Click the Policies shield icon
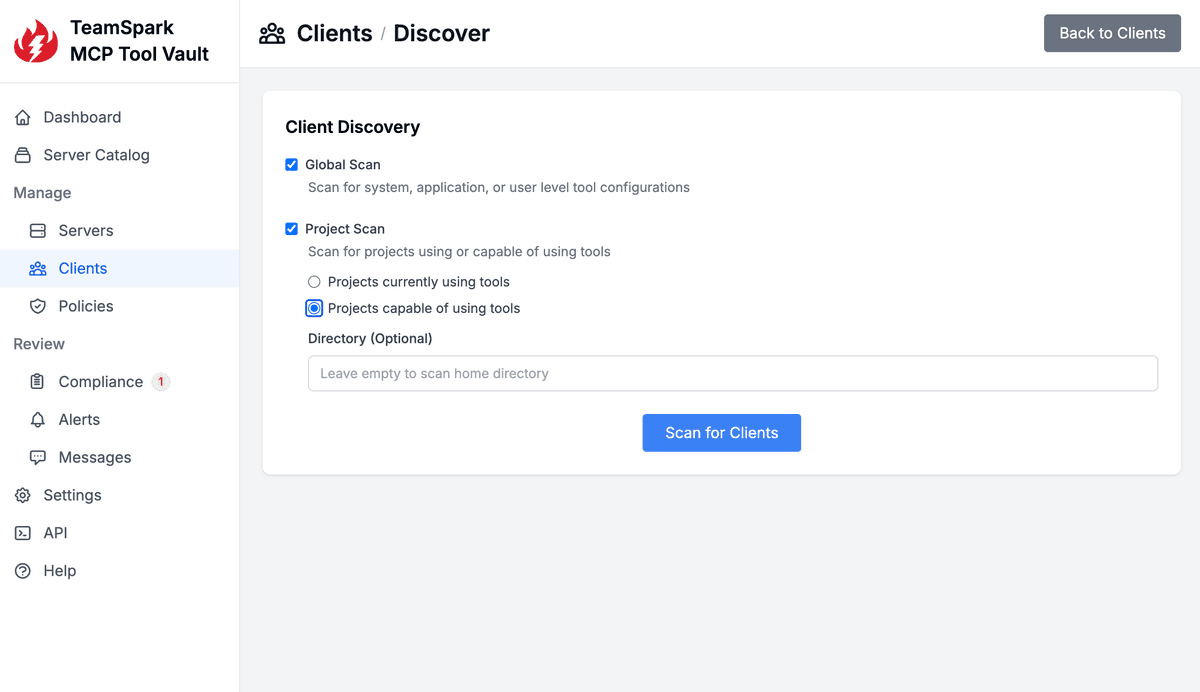 [x=38, y=306]
